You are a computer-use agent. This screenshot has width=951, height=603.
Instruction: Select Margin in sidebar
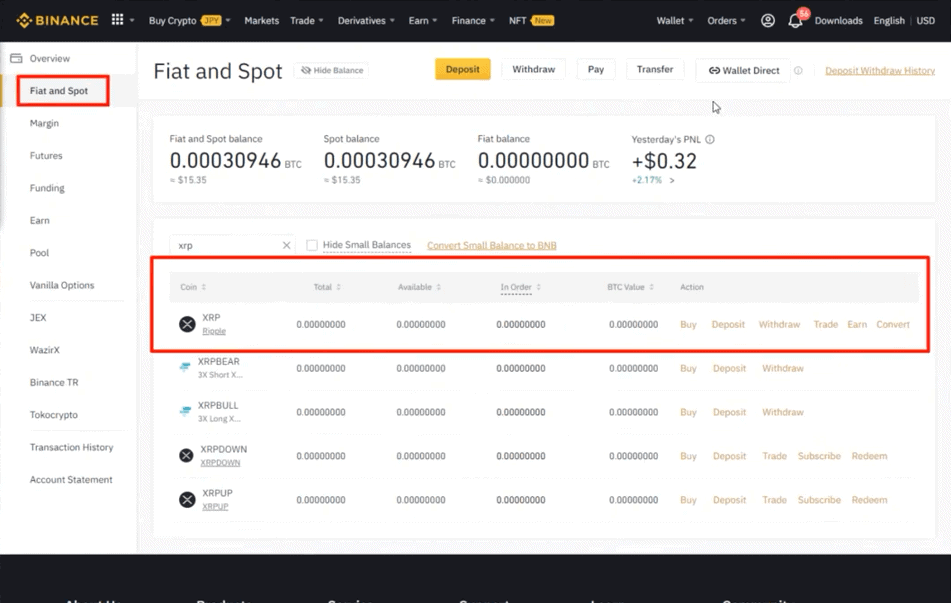[x=44, y=123]
